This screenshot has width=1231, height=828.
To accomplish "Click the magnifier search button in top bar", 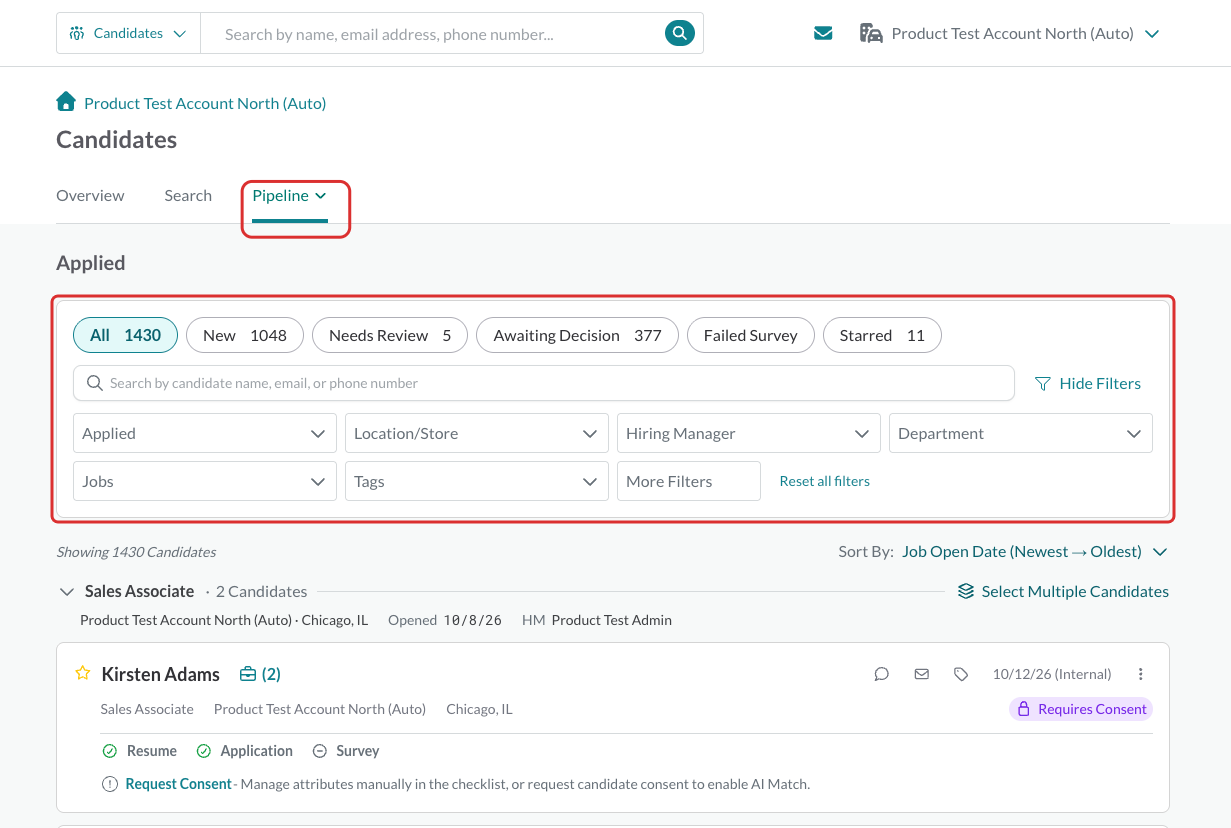I will click(679, 33).
